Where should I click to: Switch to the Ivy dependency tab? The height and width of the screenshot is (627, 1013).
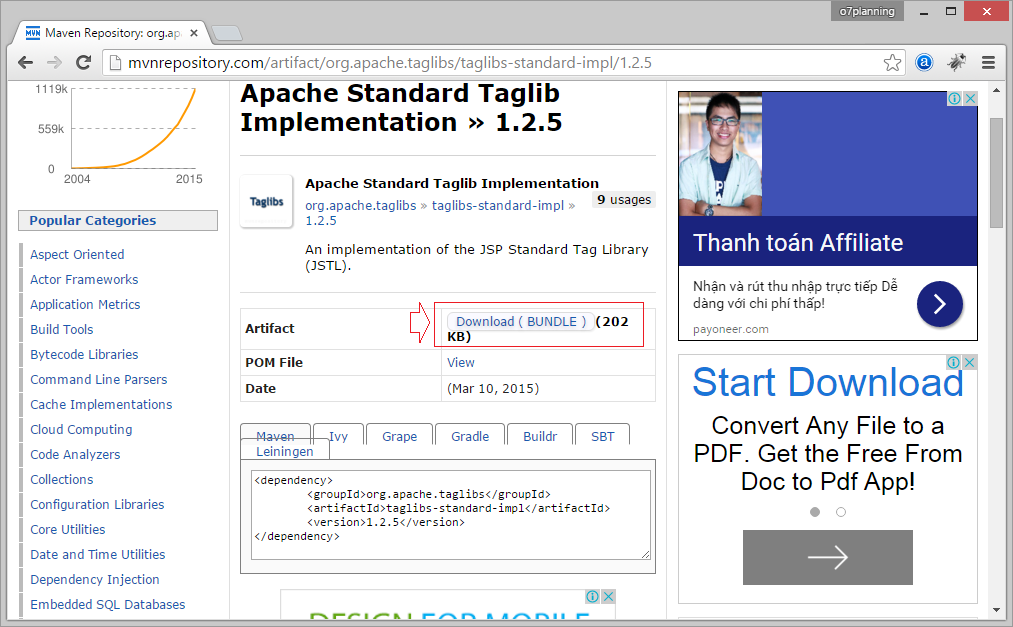[x=338, y=437]
